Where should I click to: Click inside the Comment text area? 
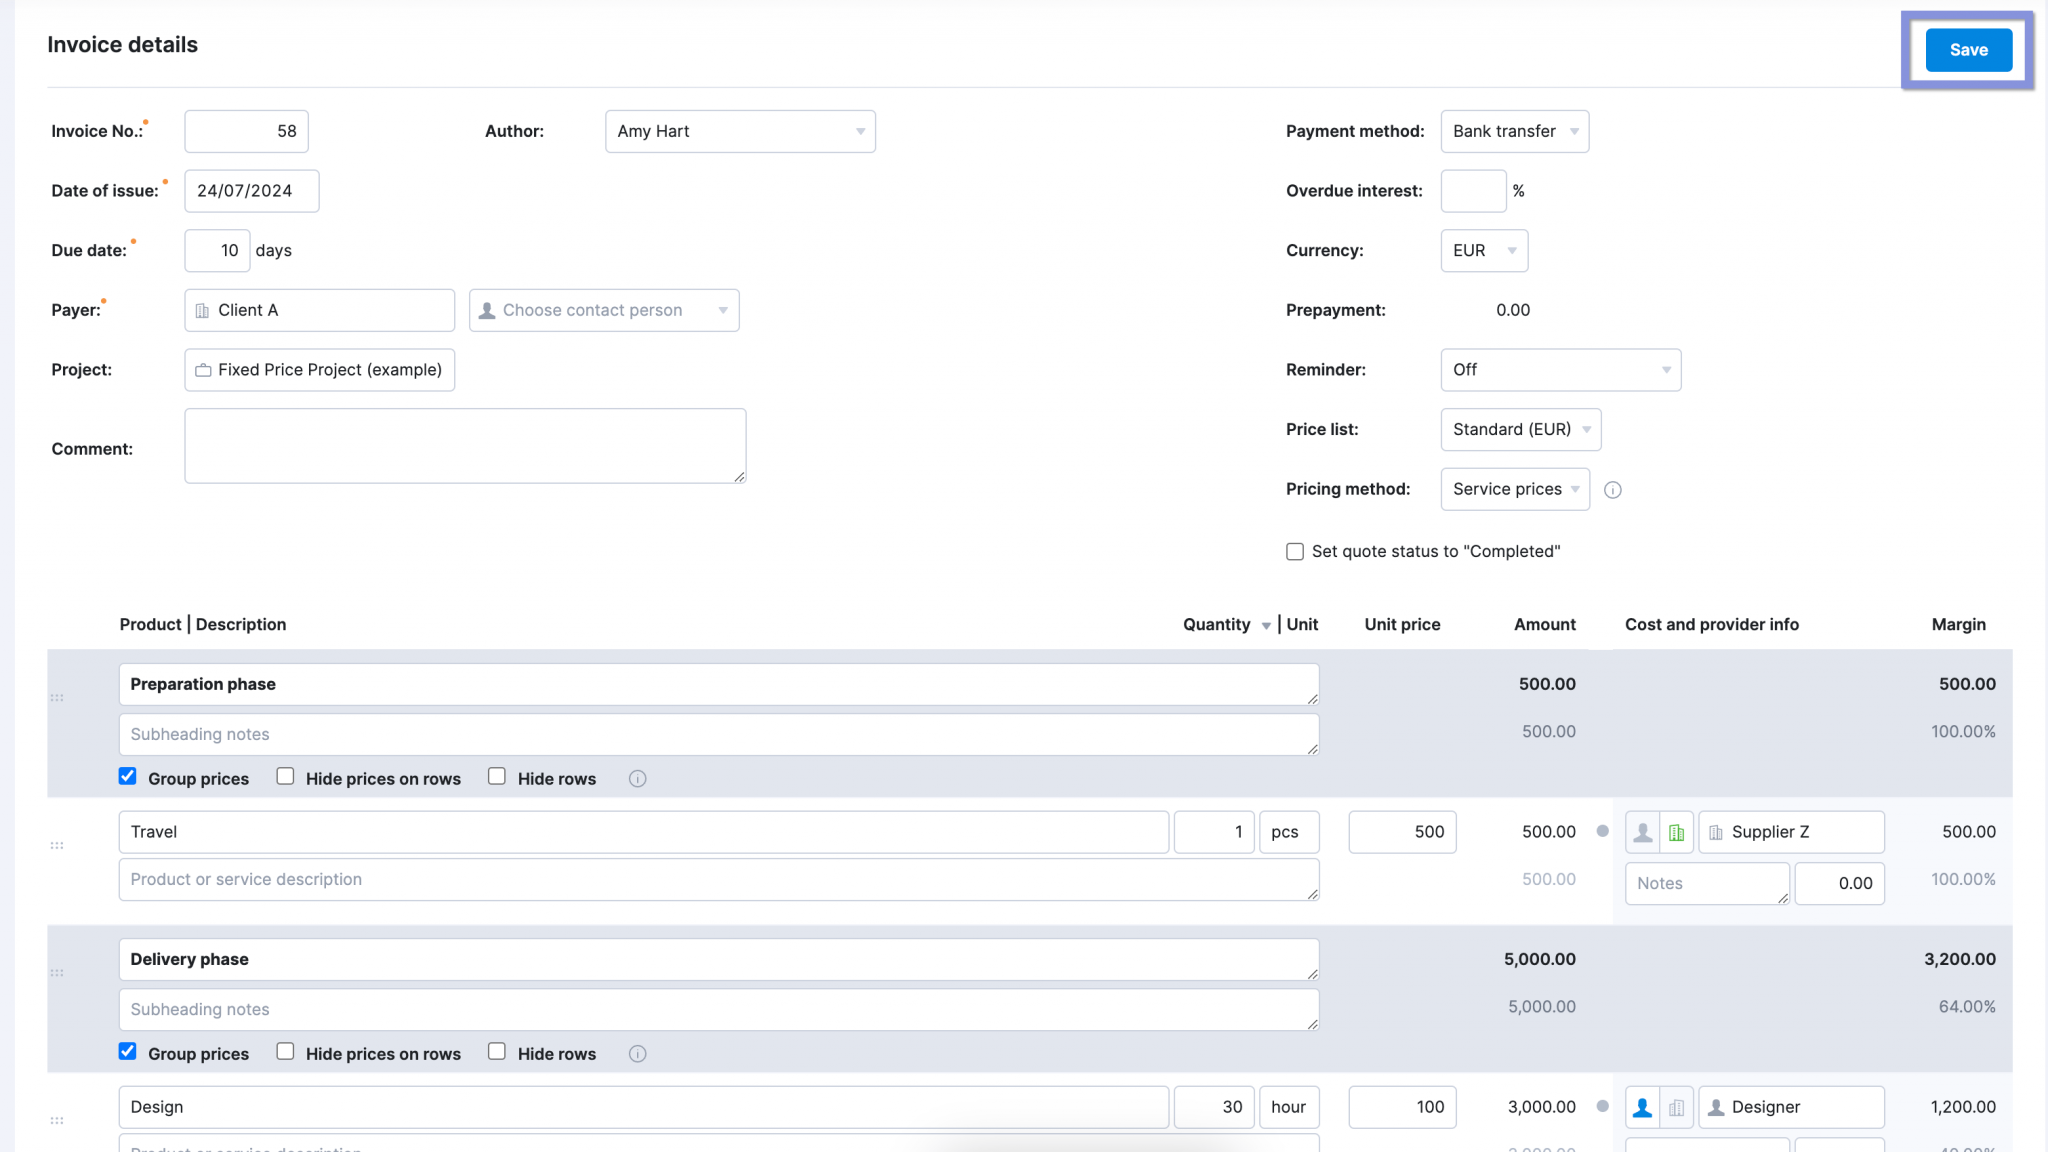(x=464, y=445)
